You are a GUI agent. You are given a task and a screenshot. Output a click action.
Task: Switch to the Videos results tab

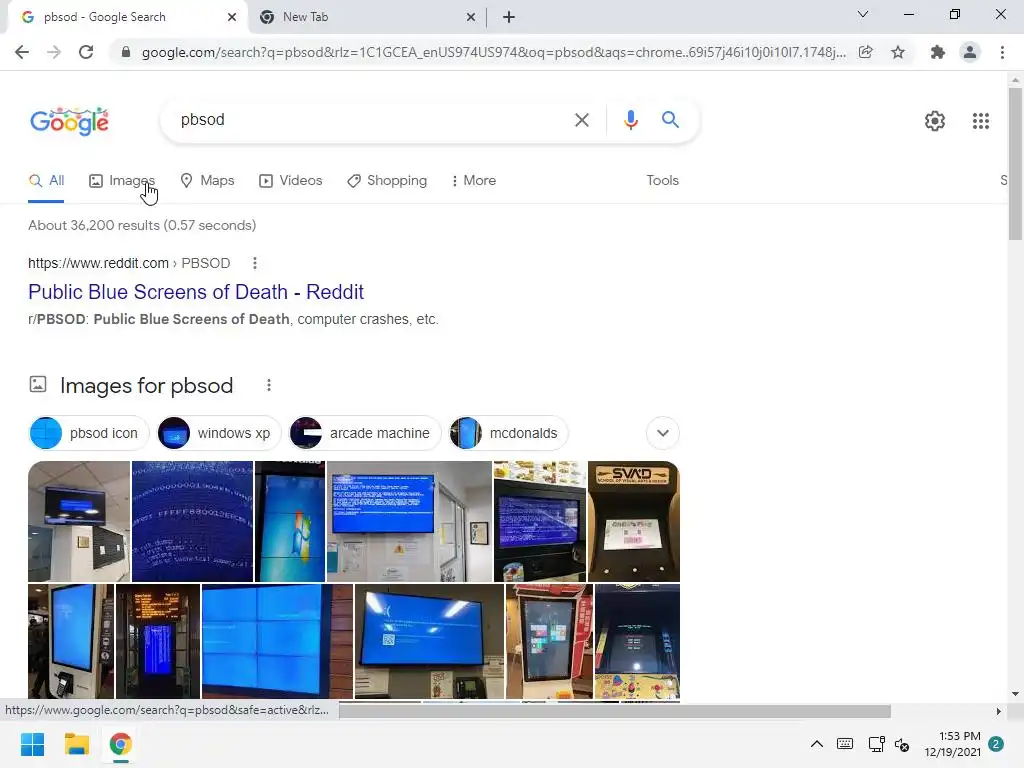(x=291, y=180)
